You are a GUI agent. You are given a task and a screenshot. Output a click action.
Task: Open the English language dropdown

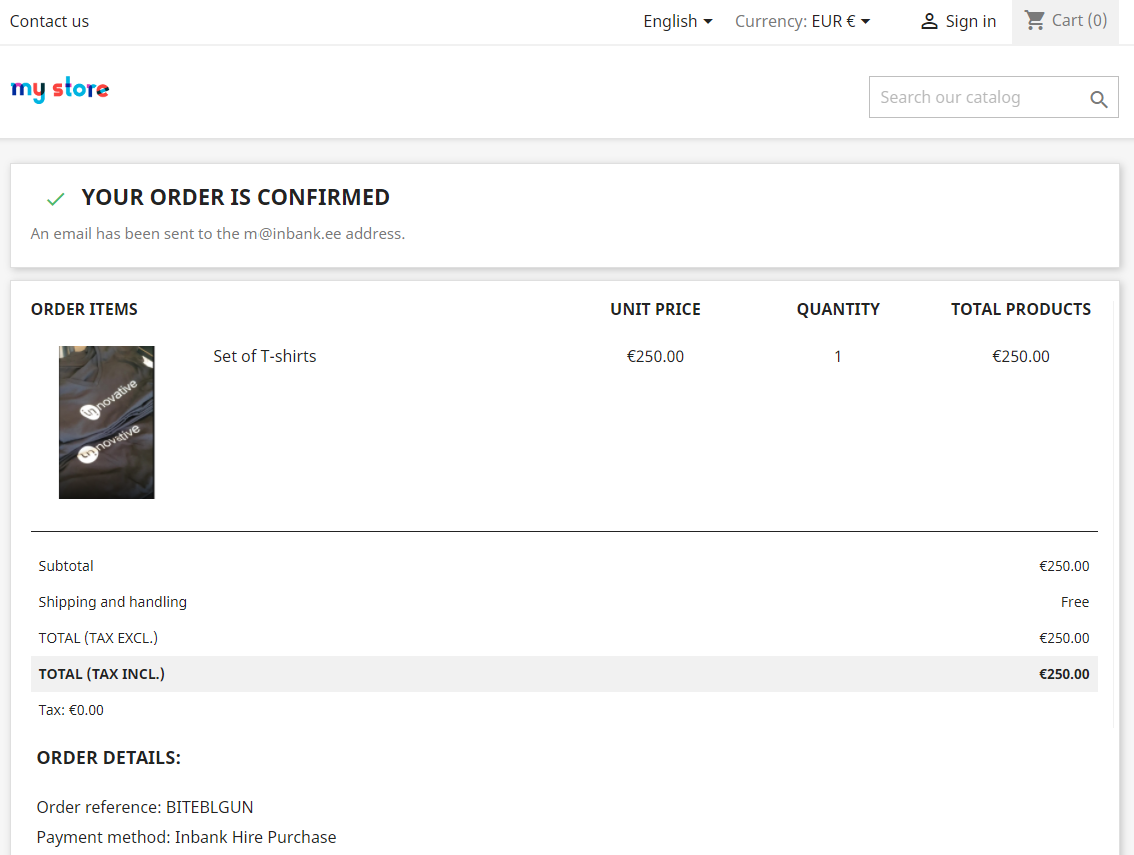677,21
